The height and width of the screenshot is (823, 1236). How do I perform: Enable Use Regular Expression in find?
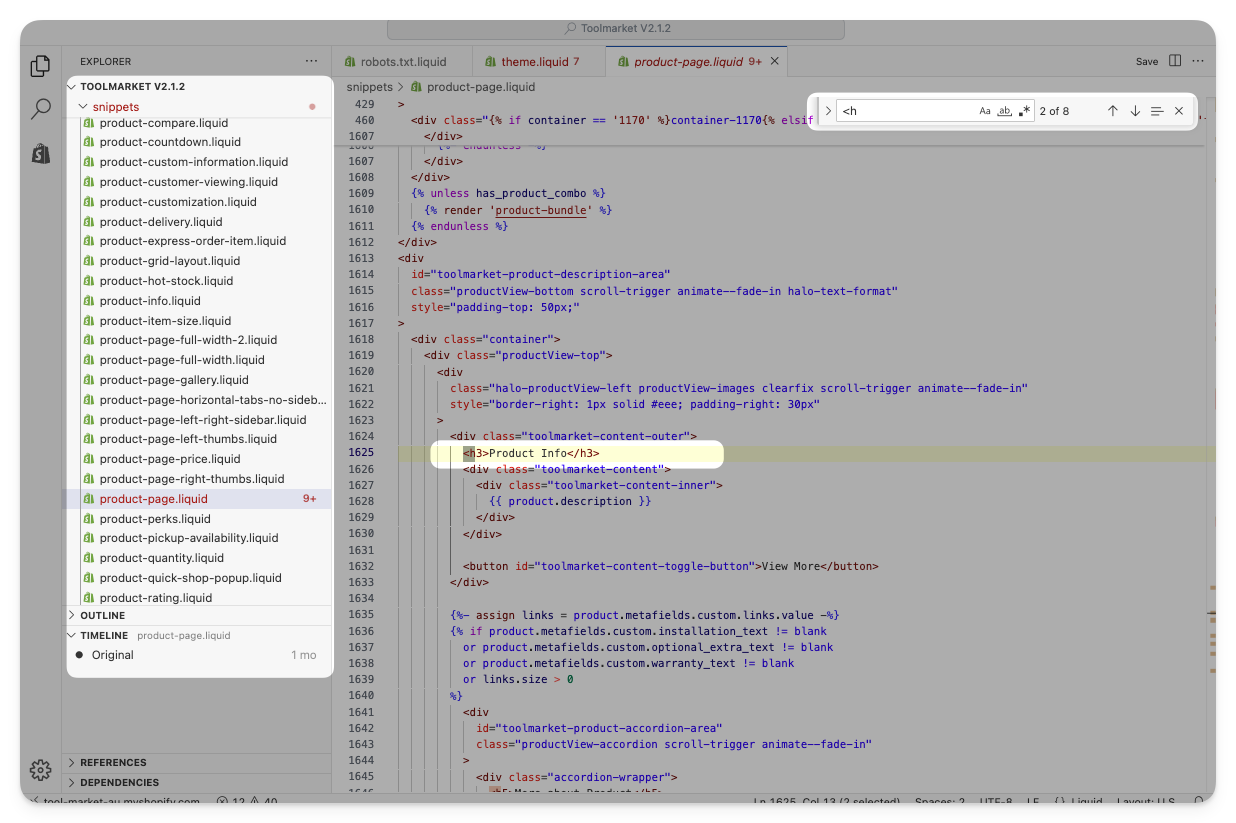click(x=1024, y=111)
